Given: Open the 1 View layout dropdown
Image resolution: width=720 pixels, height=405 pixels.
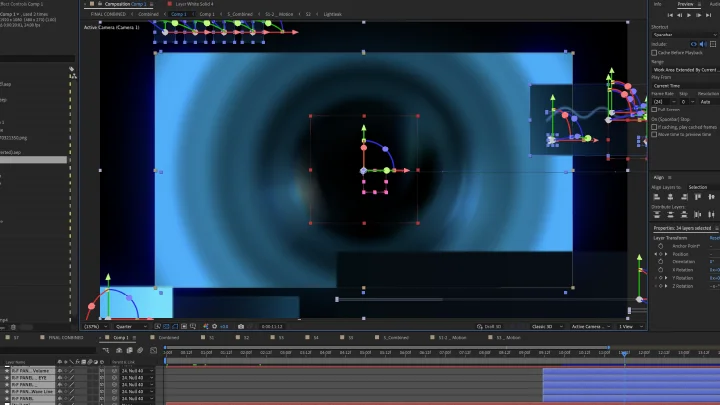Looking at the screenshot, I should coord(631,326).
